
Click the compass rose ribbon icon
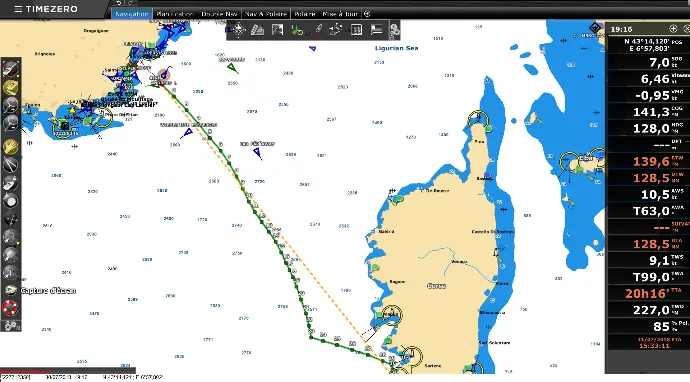pos(239,30)
